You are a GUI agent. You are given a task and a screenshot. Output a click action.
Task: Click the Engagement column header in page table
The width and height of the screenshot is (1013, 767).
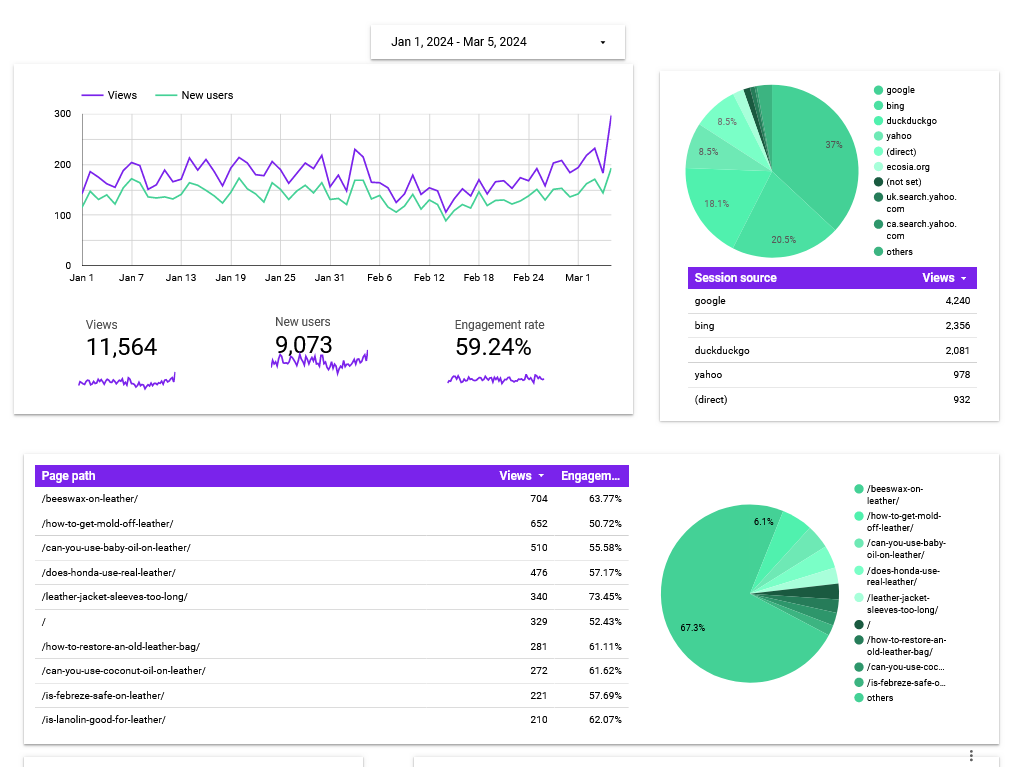click(x=591, y=476)
